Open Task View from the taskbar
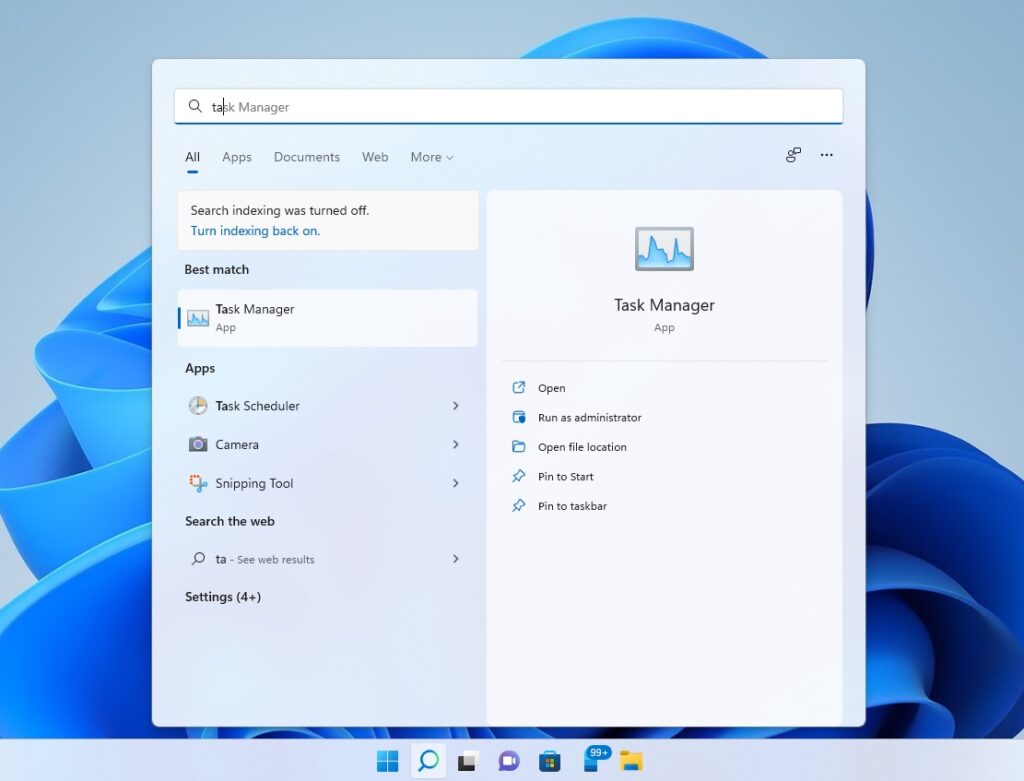 [468, 760]
